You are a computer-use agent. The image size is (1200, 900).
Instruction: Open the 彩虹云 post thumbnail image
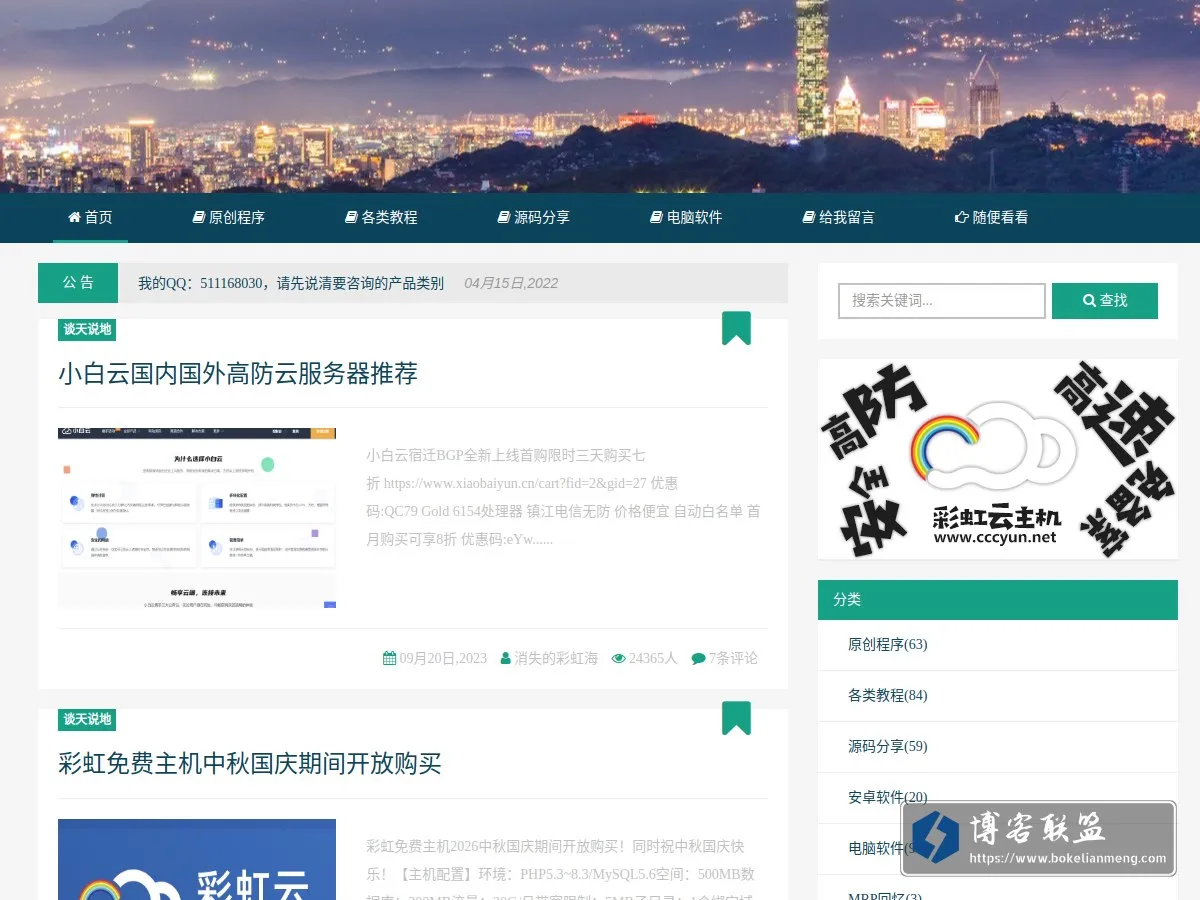197,859
